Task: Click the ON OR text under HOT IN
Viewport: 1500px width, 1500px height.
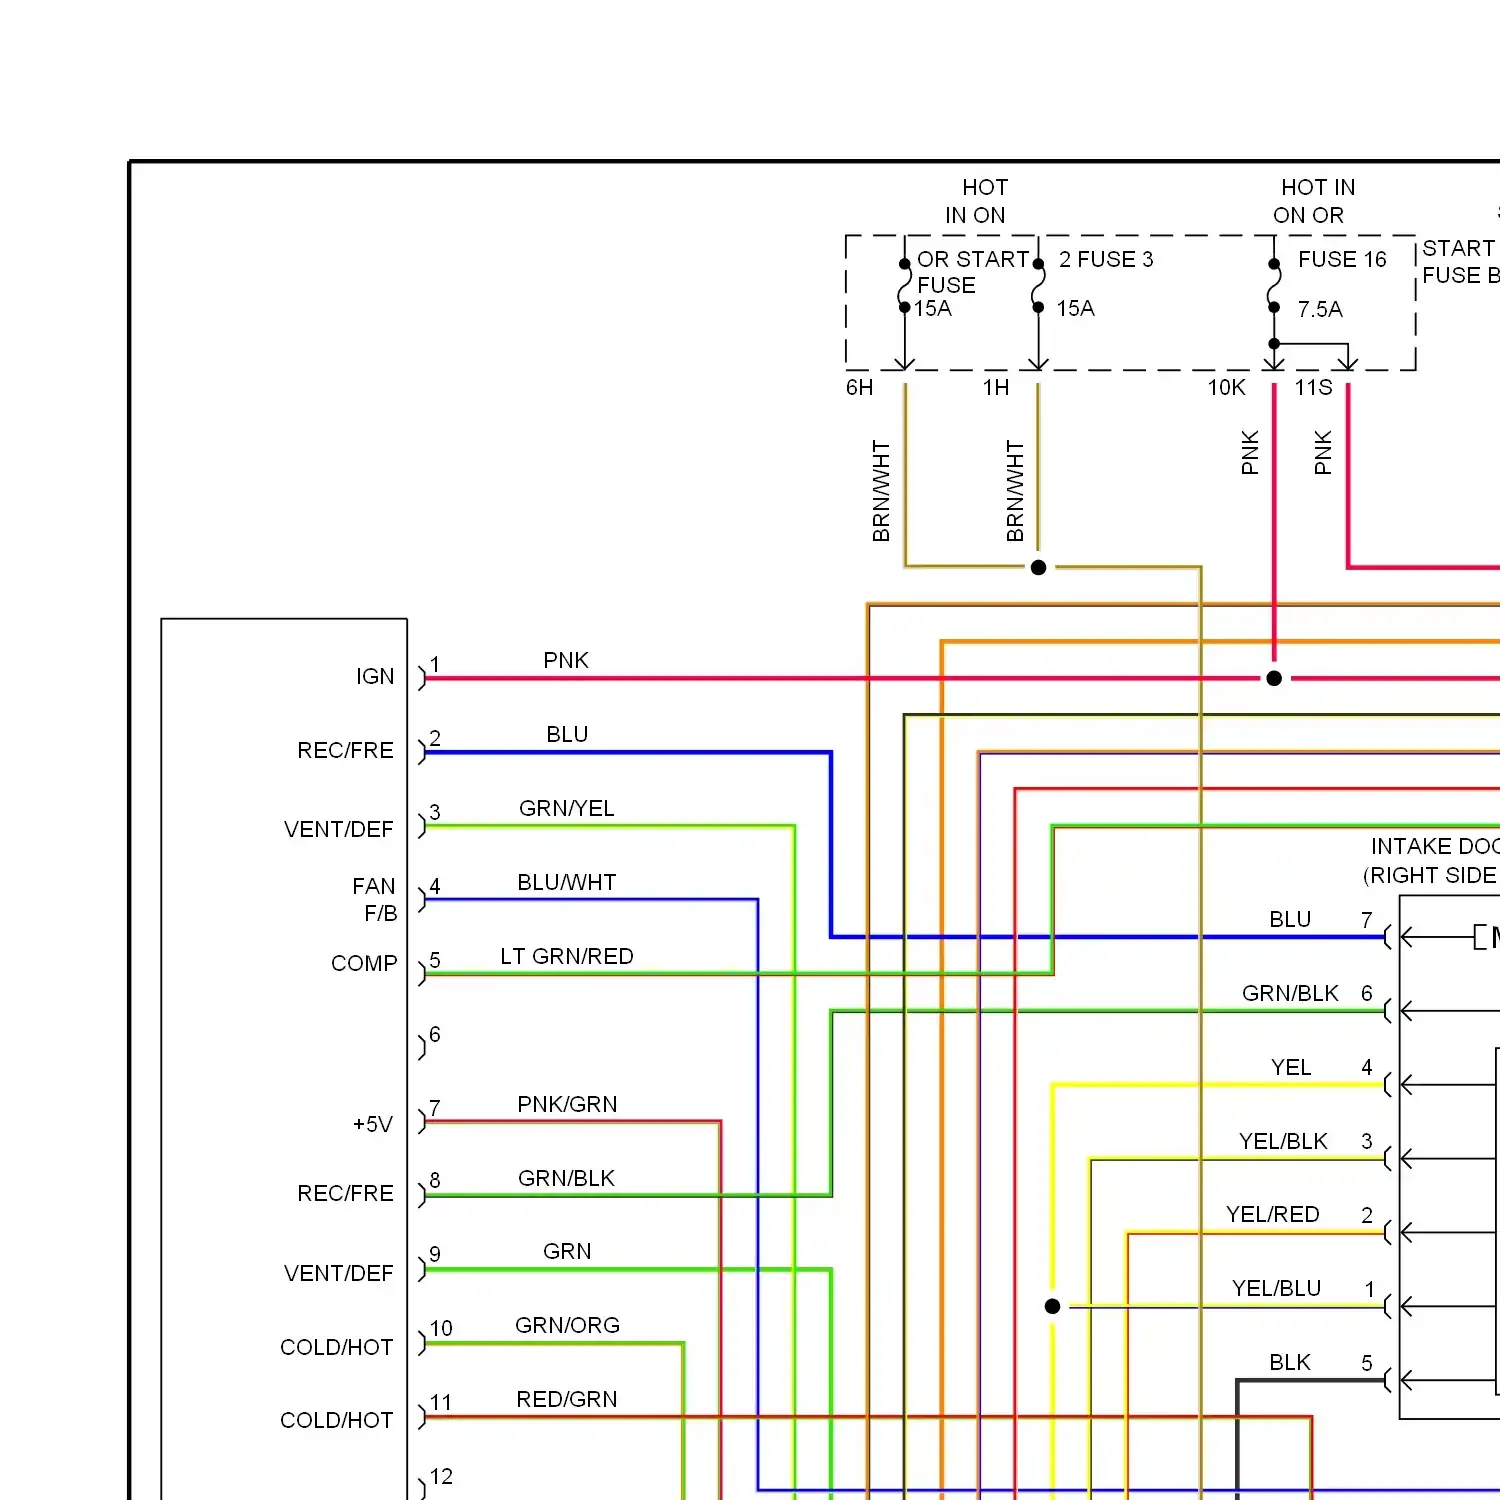Action: pos(1309,216)
